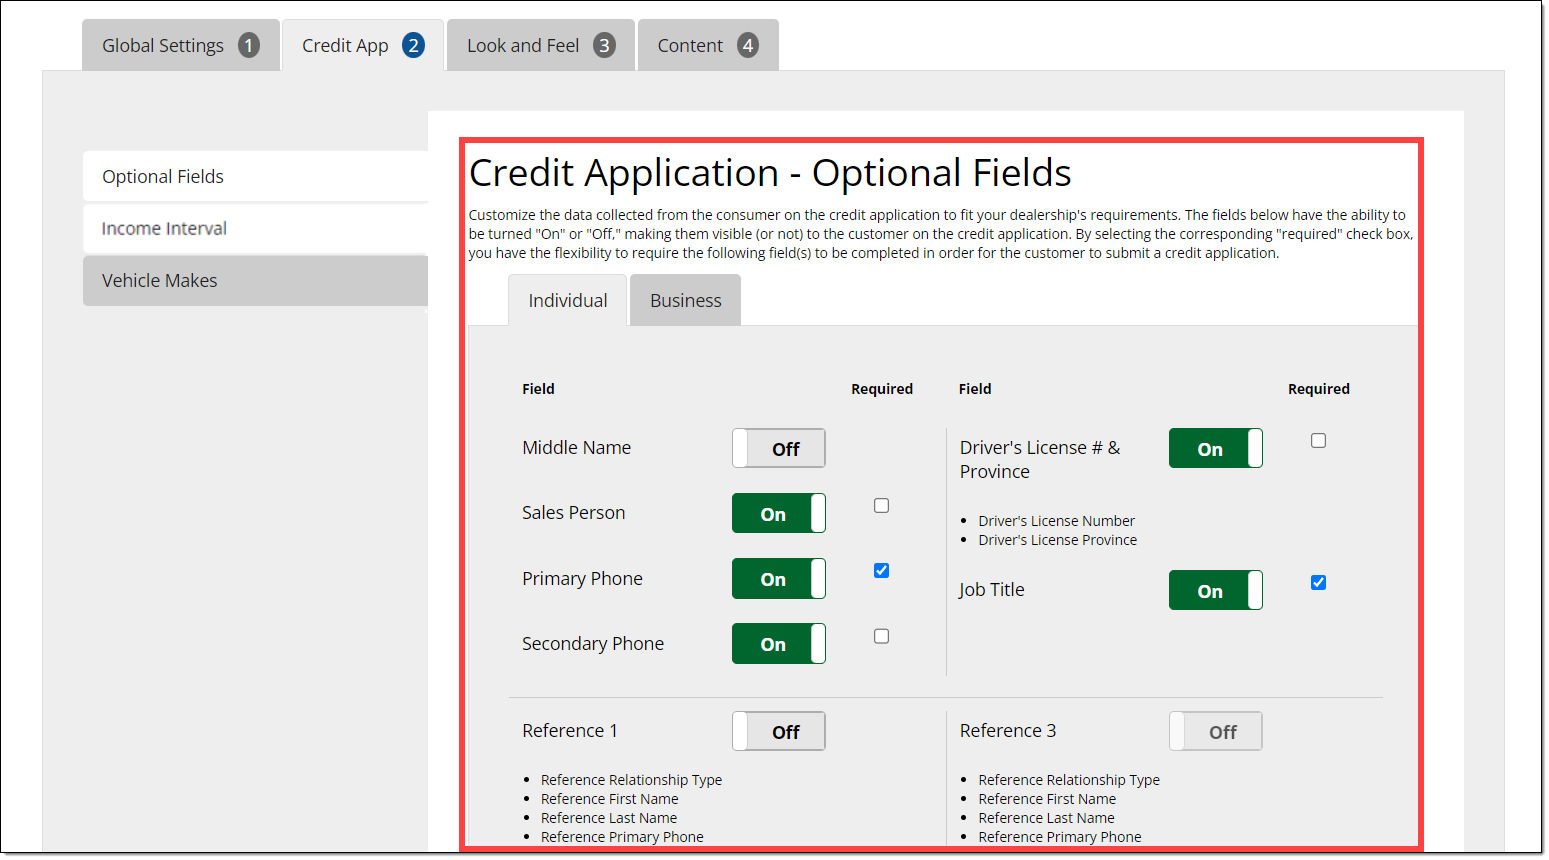Image resolution: width=1549 pixels, height=860 pixels.
Task: Turn on the Middle Name toggle
Action: point(778,449)
